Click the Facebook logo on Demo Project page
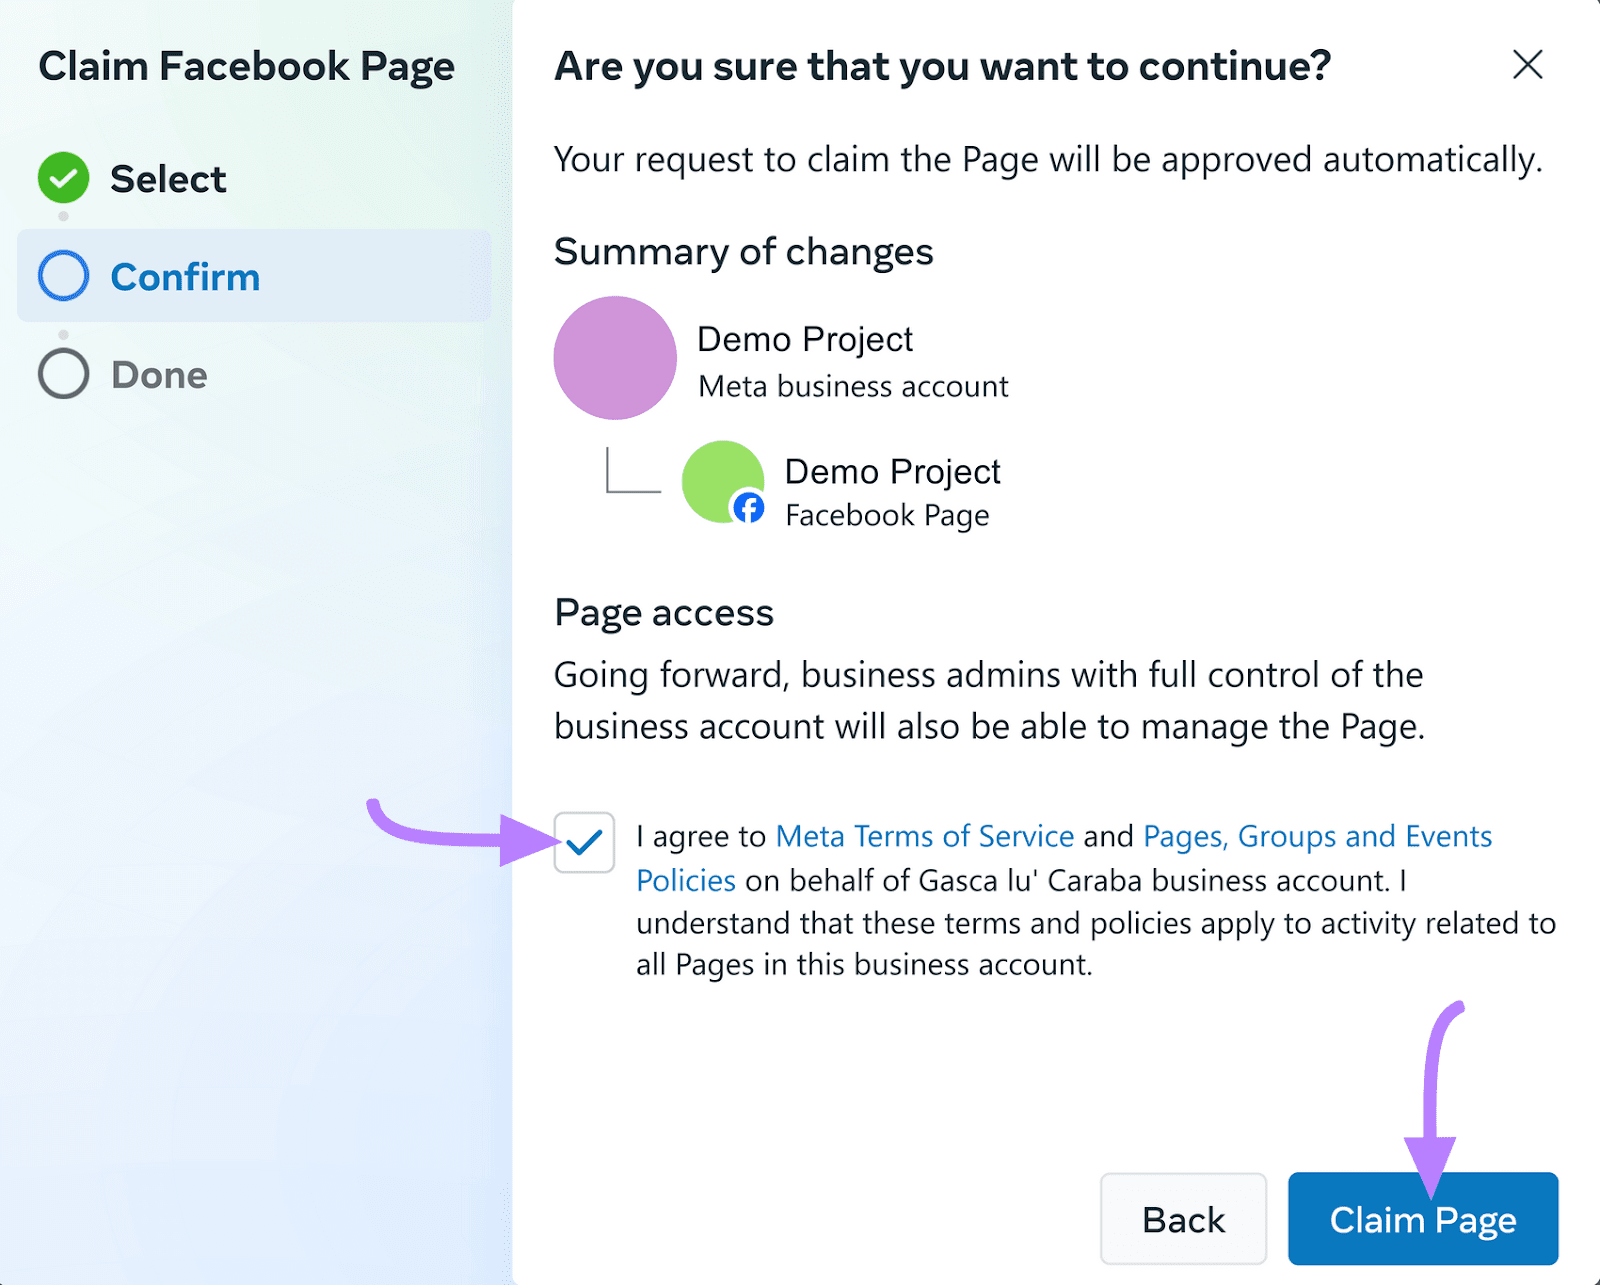The width and height of the screenshot is (1600, 1285). (747, 508)
